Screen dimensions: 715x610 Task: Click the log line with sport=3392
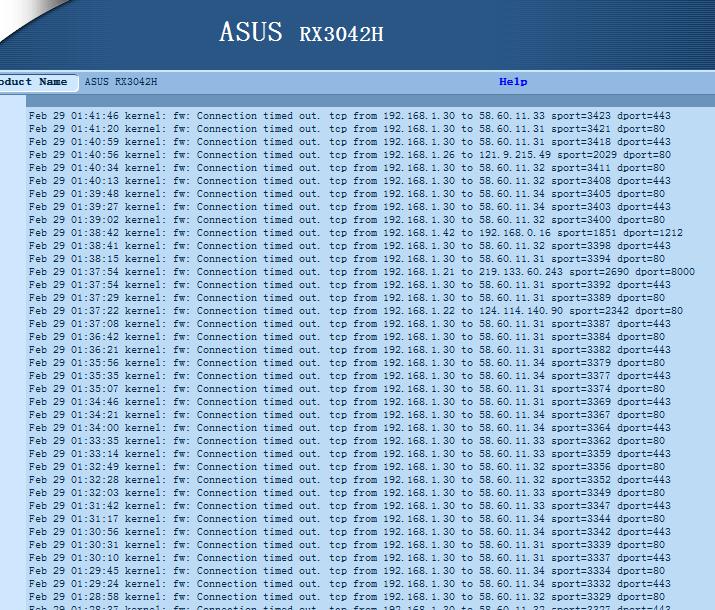point(350,285)
